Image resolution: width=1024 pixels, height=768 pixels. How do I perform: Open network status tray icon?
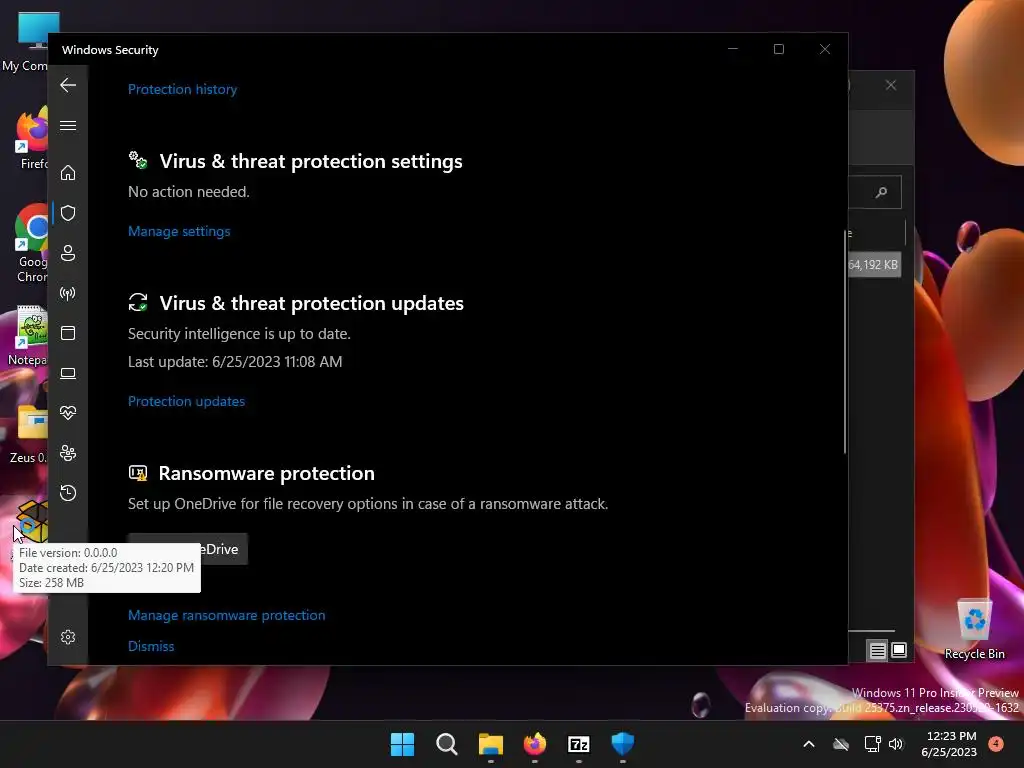(872, 744)
